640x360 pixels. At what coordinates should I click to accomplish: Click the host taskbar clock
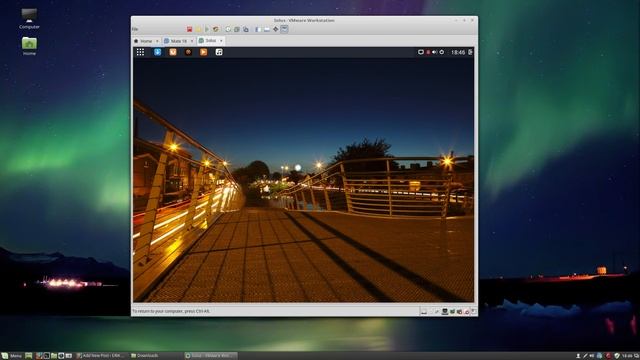tap(628, 356)
